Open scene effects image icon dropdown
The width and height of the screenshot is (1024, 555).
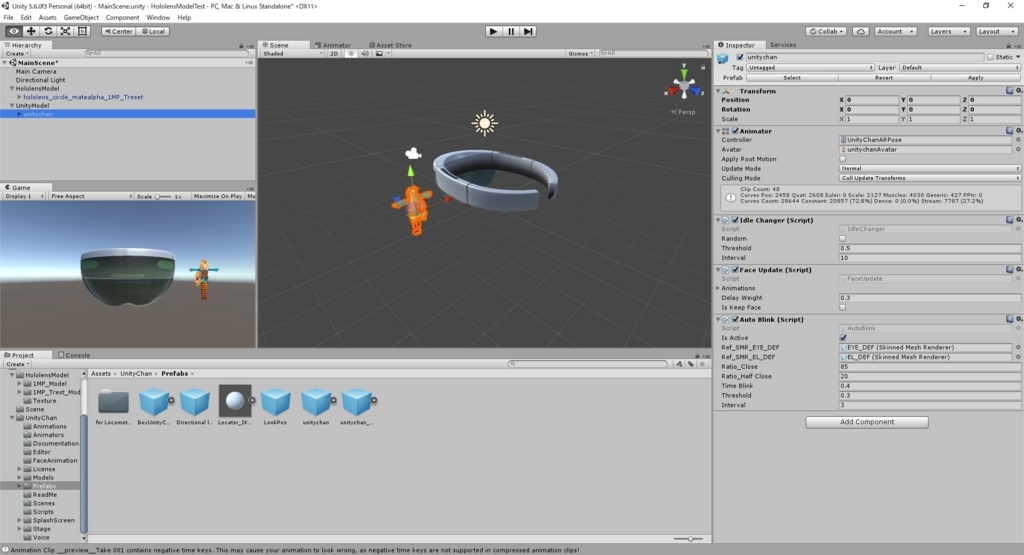point(382,54)
